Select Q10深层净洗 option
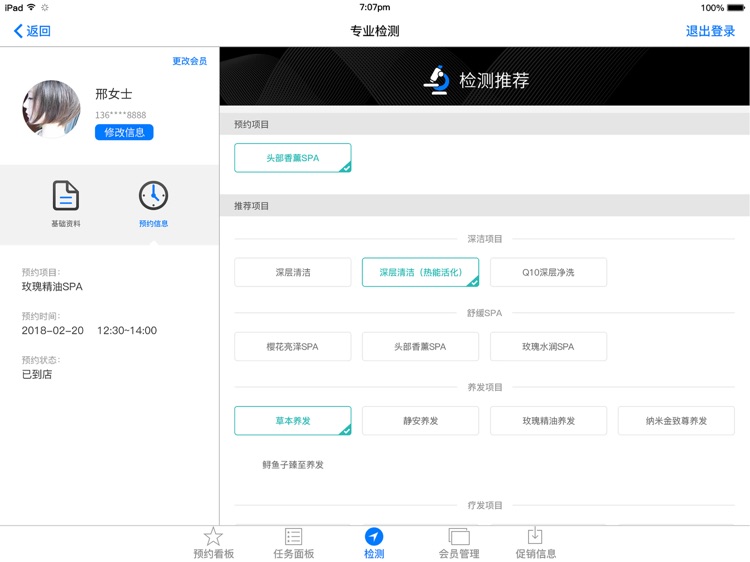This screenshot has height=562, width=750. (x=548, y=272)
